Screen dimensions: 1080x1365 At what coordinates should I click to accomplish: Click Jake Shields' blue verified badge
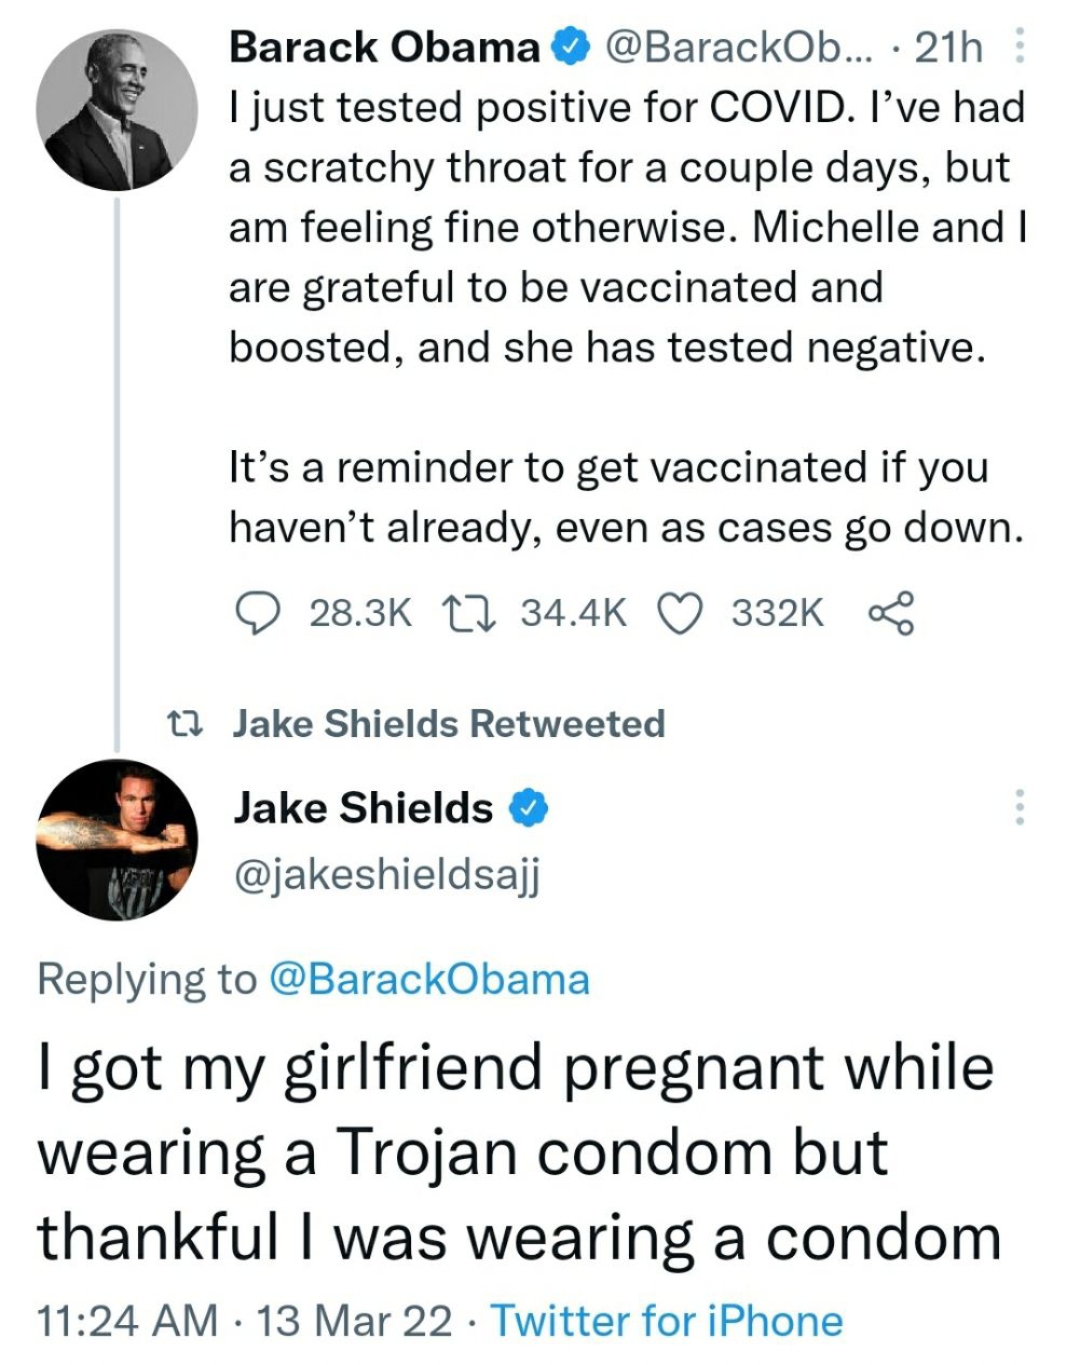point(530,807)
